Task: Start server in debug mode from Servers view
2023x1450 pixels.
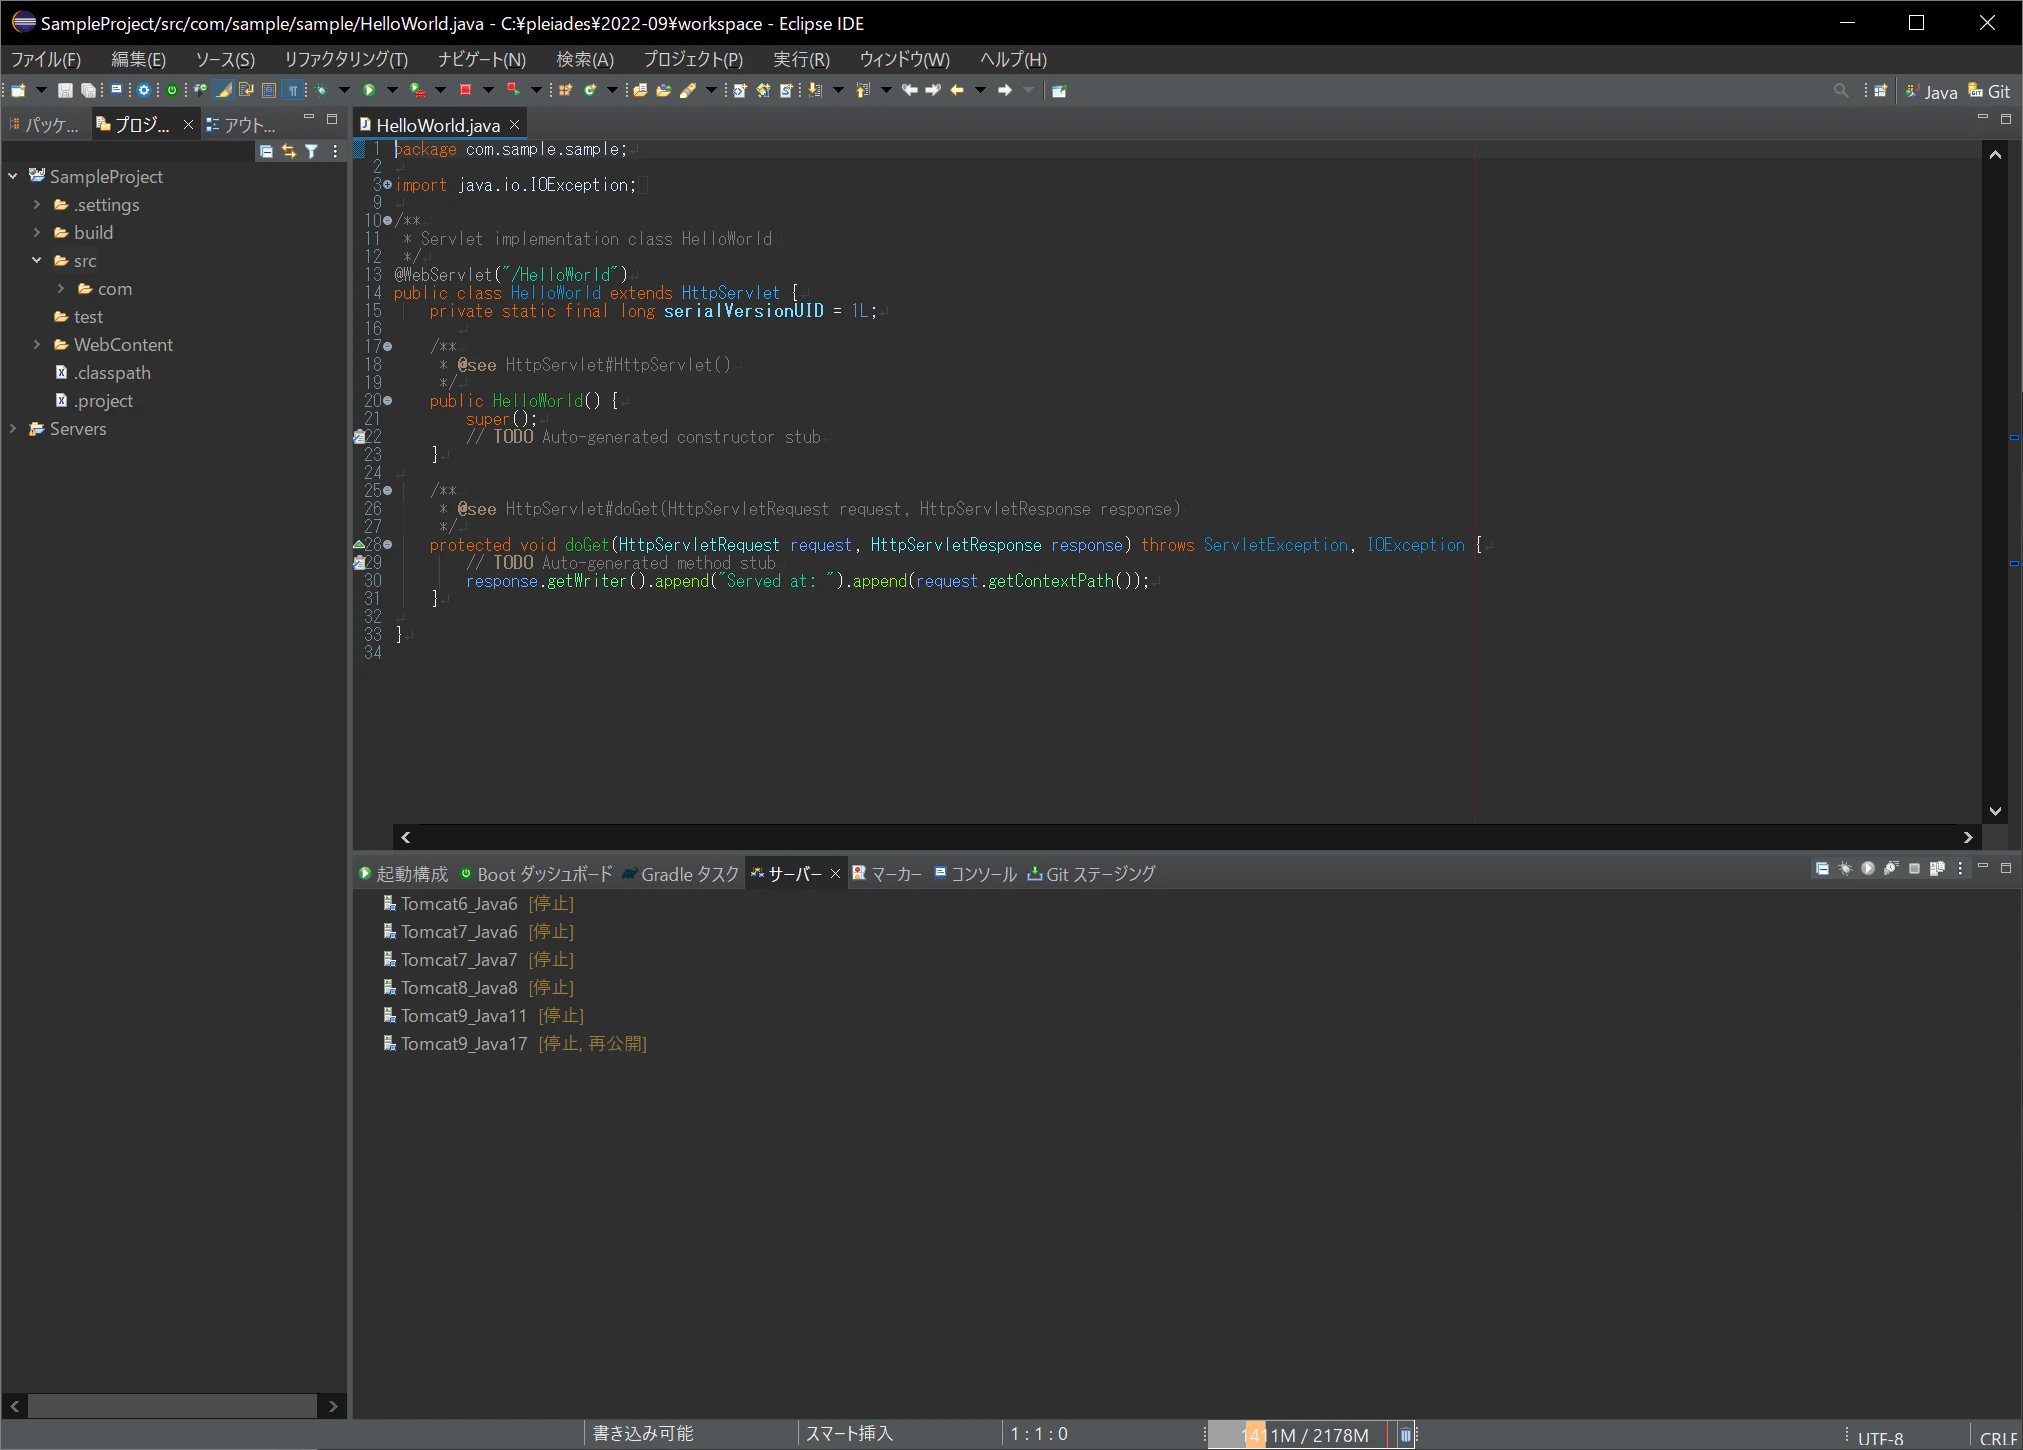Action: (1845, 869)
